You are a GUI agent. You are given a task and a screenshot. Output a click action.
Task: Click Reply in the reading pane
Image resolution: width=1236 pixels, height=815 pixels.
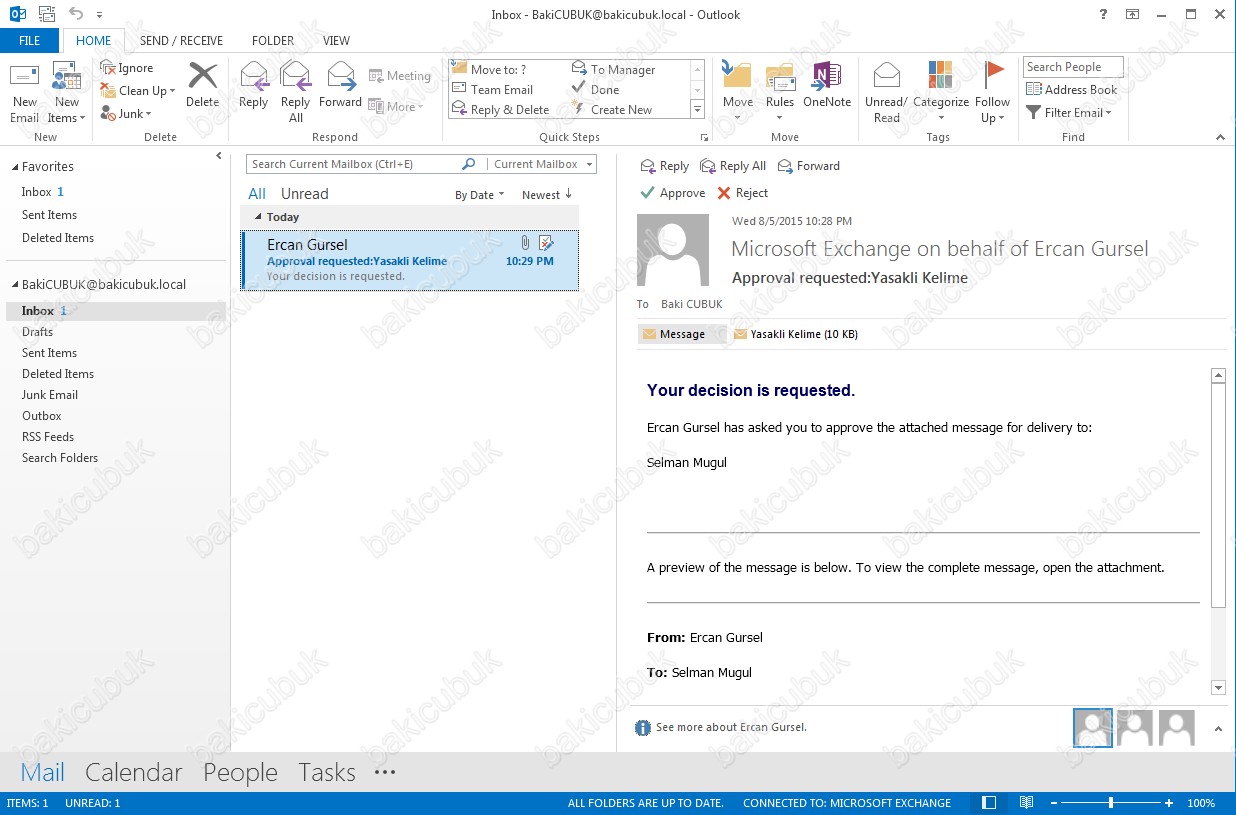coord(665,166)
